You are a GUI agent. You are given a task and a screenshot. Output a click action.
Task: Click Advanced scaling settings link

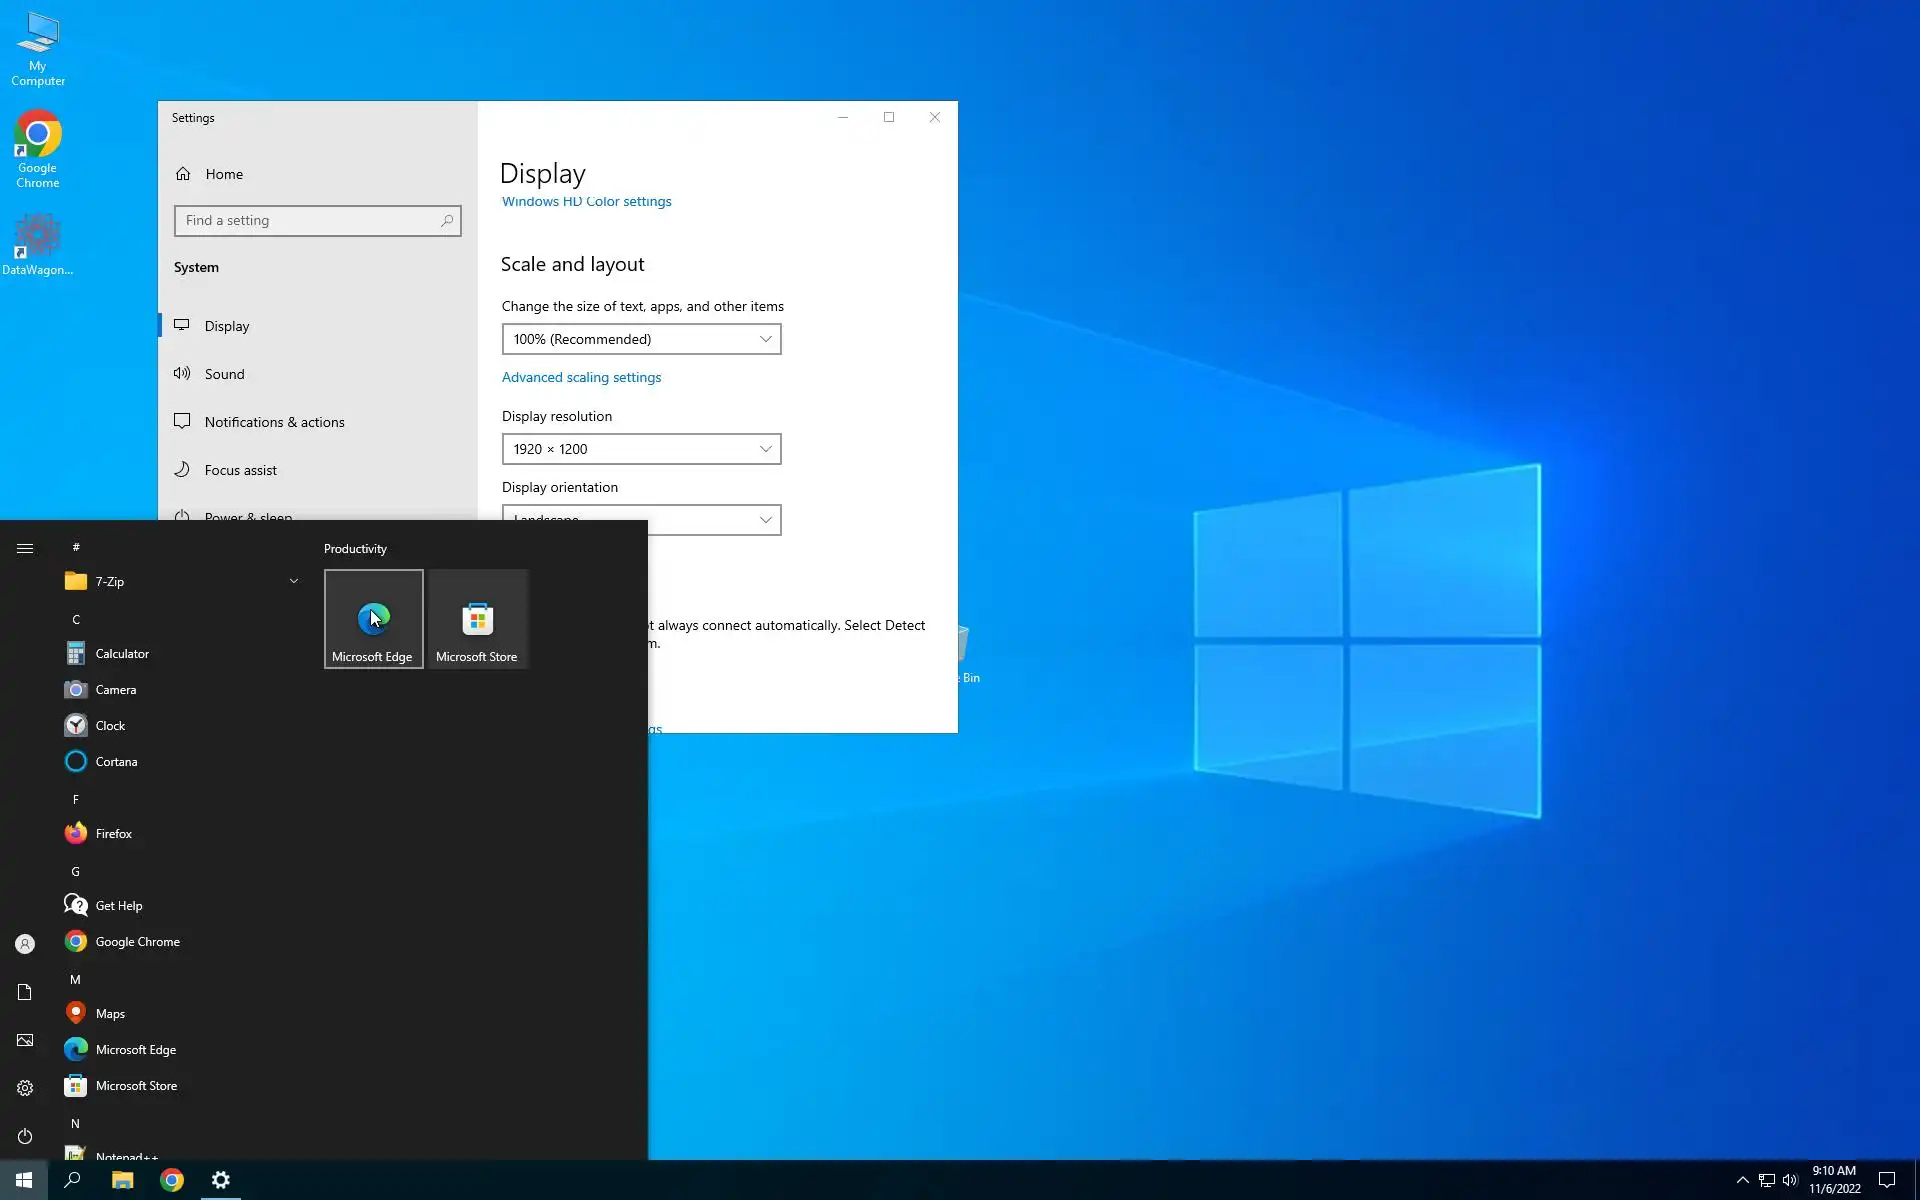[x=581, y=377]
